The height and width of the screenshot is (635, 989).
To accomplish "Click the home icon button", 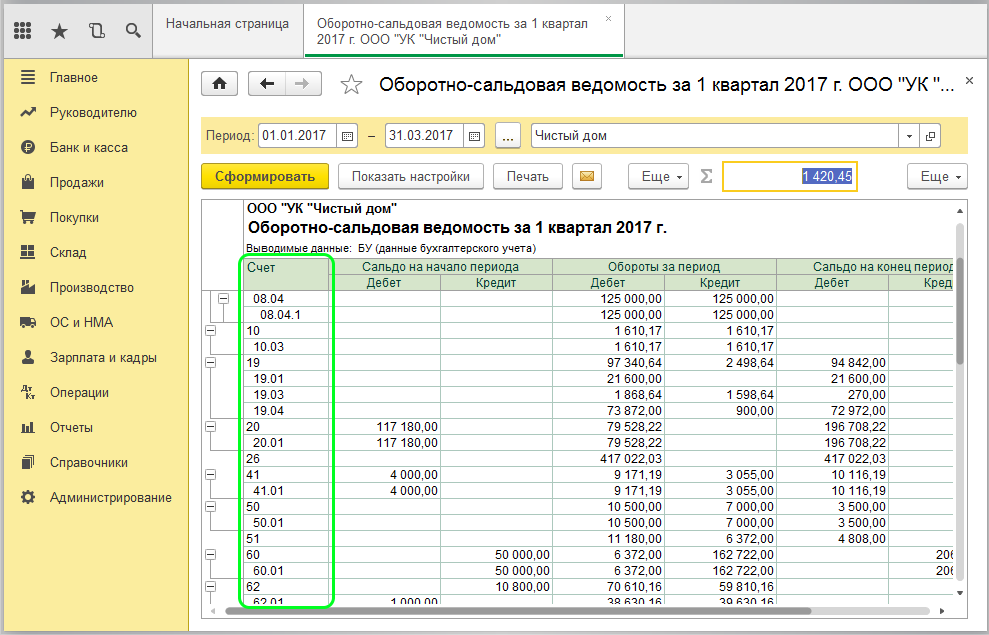I will coord(219,84).
